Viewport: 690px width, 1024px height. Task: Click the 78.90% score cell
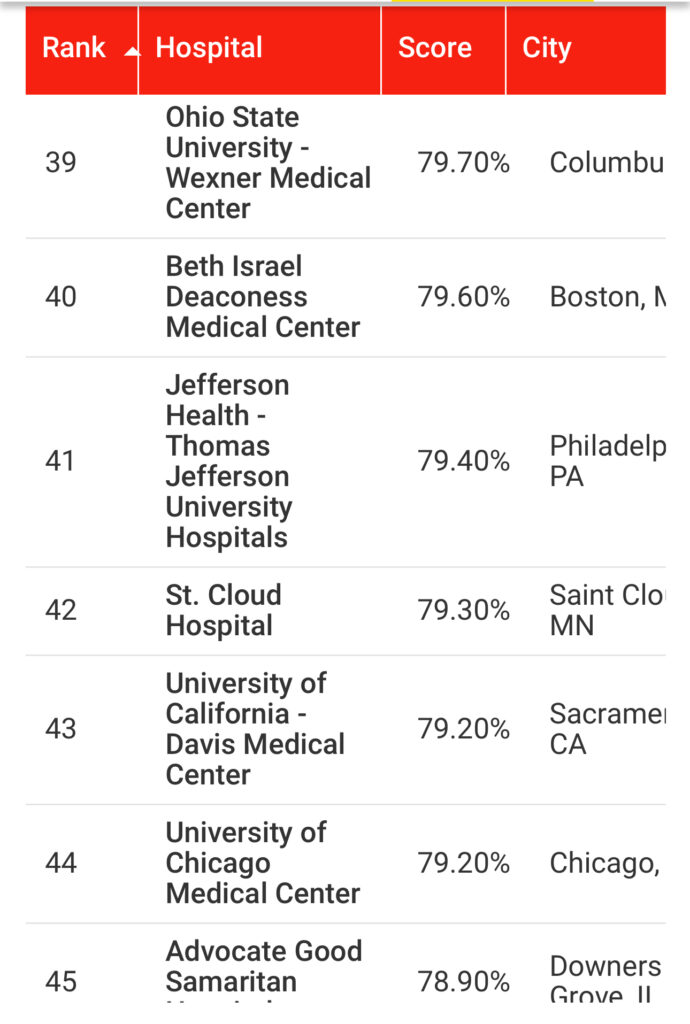click(463, 981)
